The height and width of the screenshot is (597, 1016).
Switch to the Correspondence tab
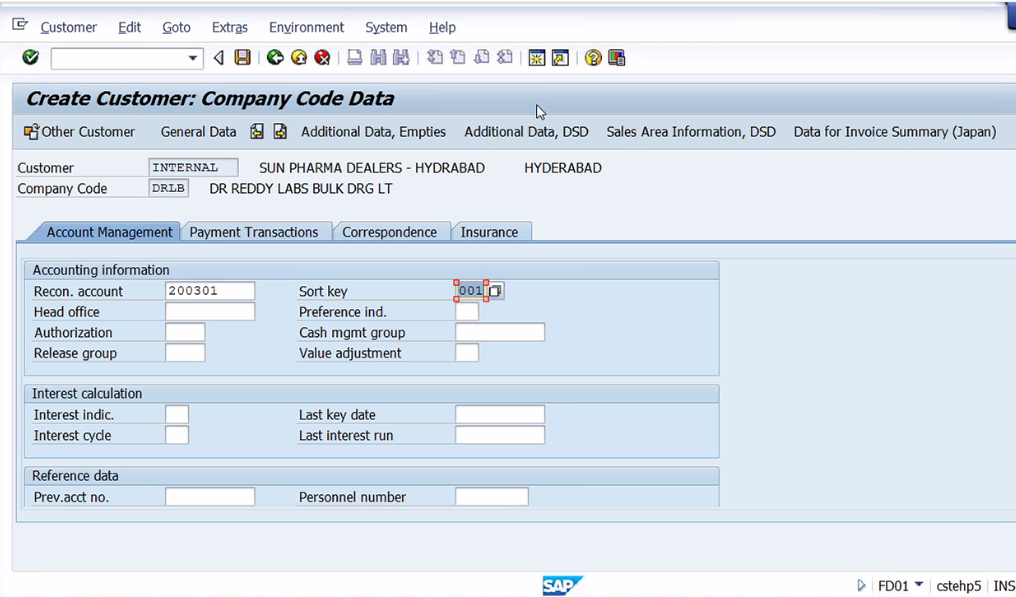(389, 232)
